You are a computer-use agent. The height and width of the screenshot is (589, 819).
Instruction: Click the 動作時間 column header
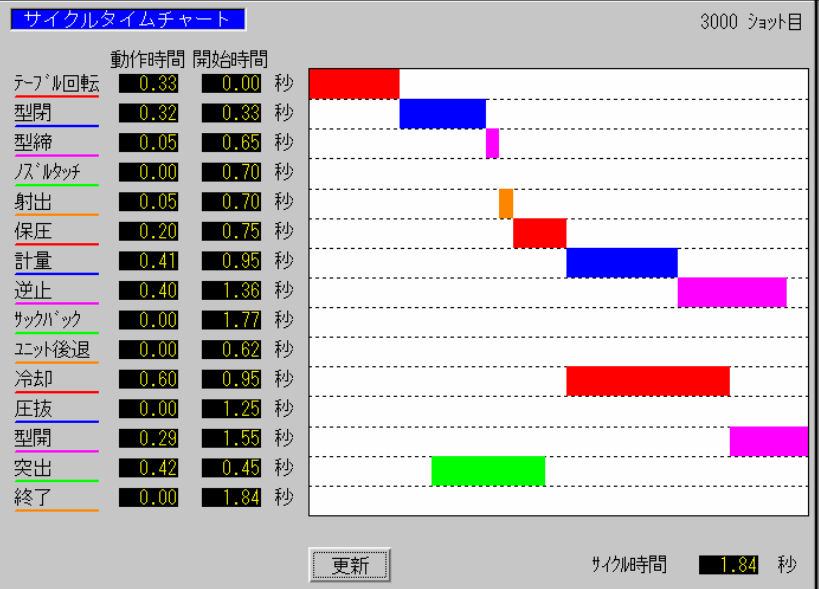click(148, 59)
